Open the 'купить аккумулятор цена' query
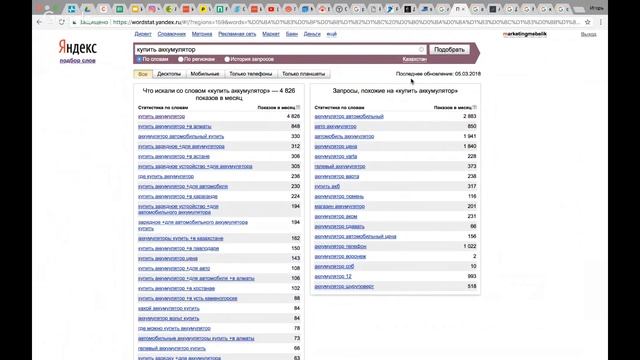Viewport: 640px width, 360px height. point(168,258)
